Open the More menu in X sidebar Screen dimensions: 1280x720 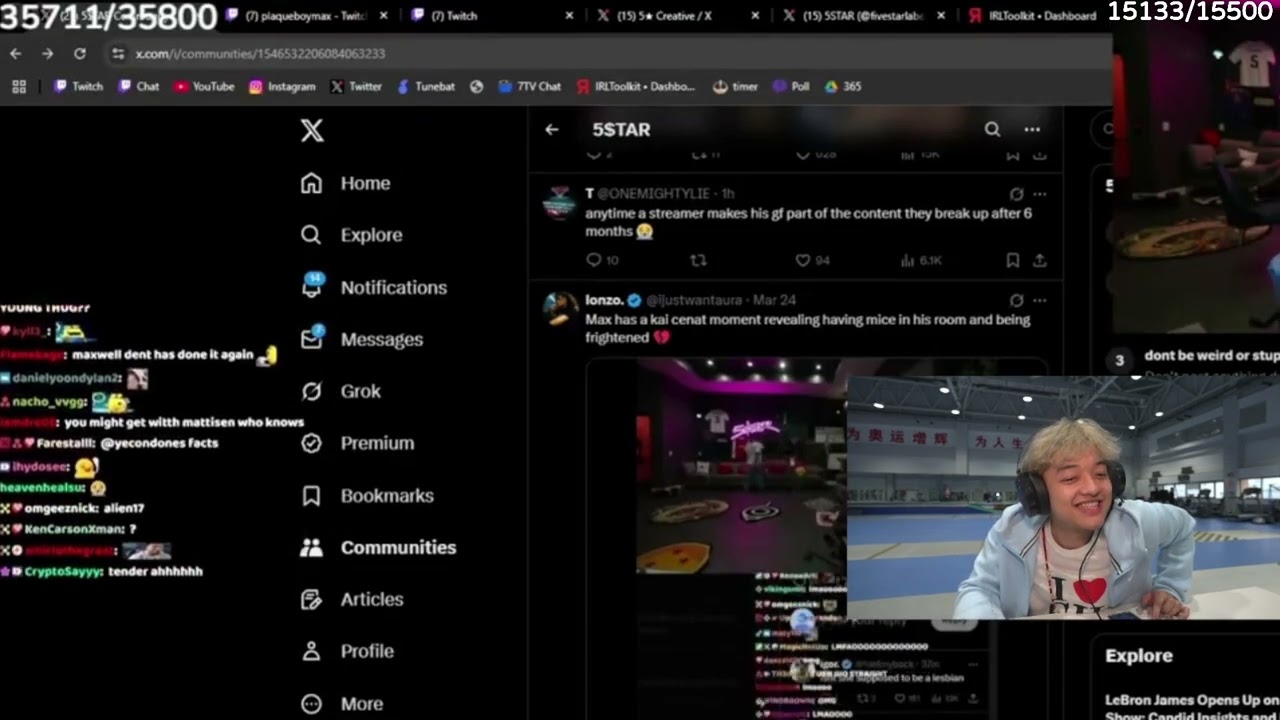[x=341, y=703]
